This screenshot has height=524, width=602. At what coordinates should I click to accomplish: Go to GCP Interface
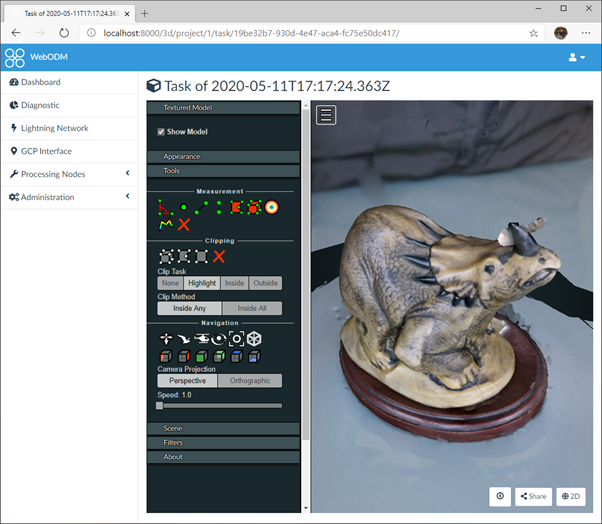(47, 151)
